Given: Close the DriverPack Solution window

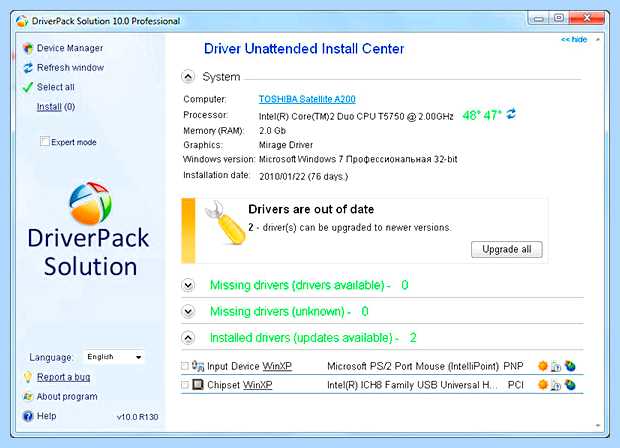Looking at the screenshot, I should click(x=587, y=18).
